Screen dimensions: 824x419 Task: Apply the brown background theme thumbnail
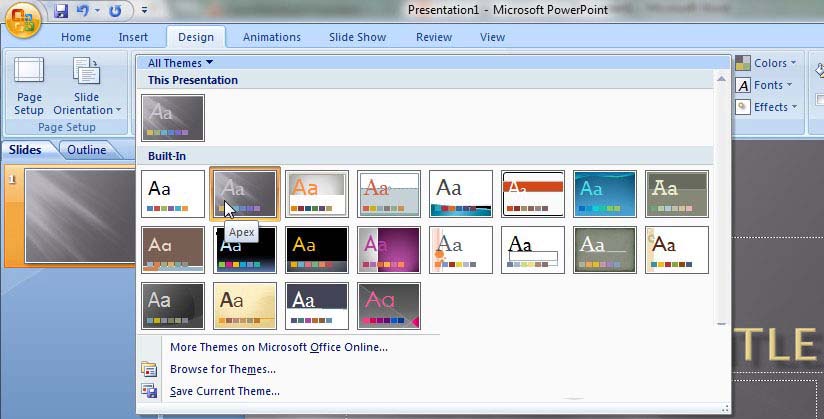coord(173,250)
